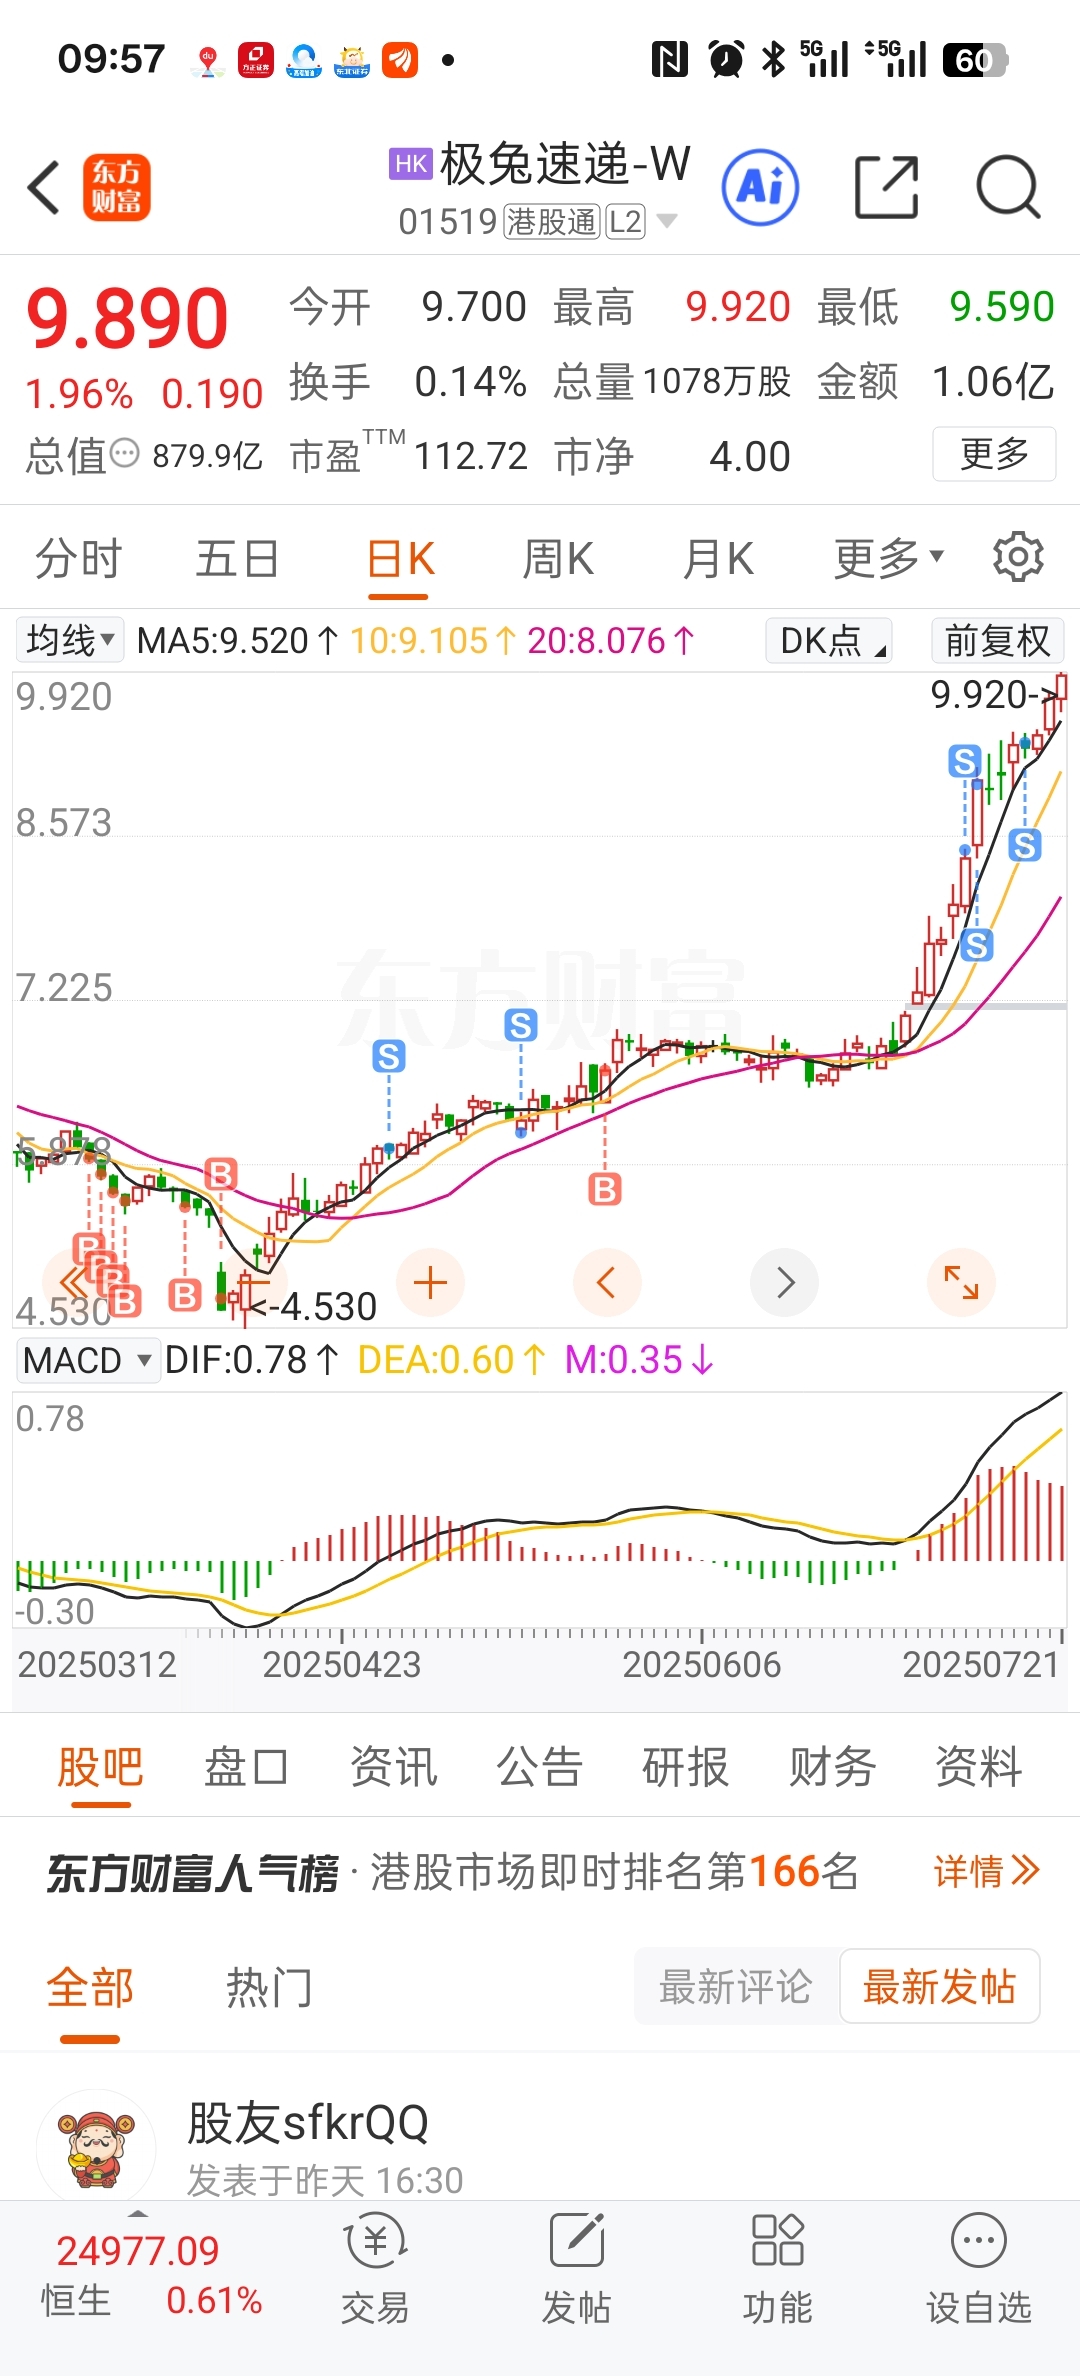The image size is (1080, 2376).
Task: Tap the alarm status bar icon
Action: tap(726, 59)
